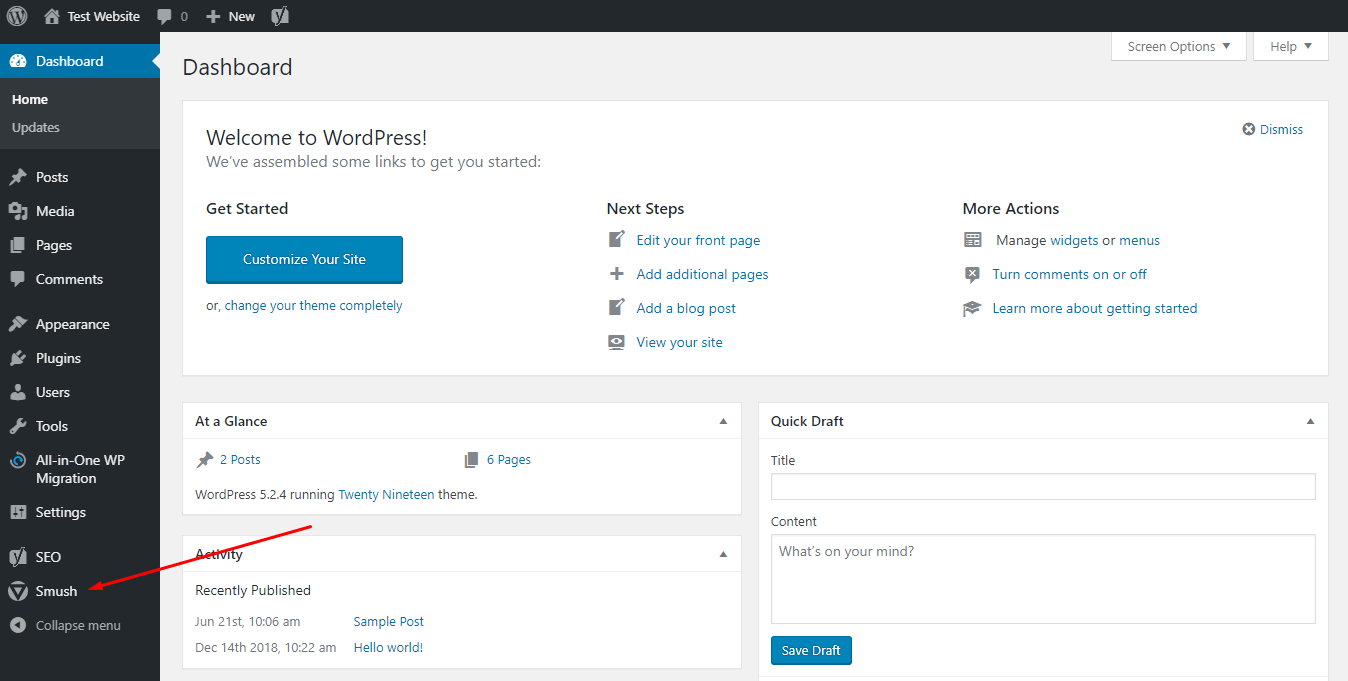The height and width of the screenshot is (681, 1348).
Task: Open the Test Website home icon
Action: click(52, 16)
